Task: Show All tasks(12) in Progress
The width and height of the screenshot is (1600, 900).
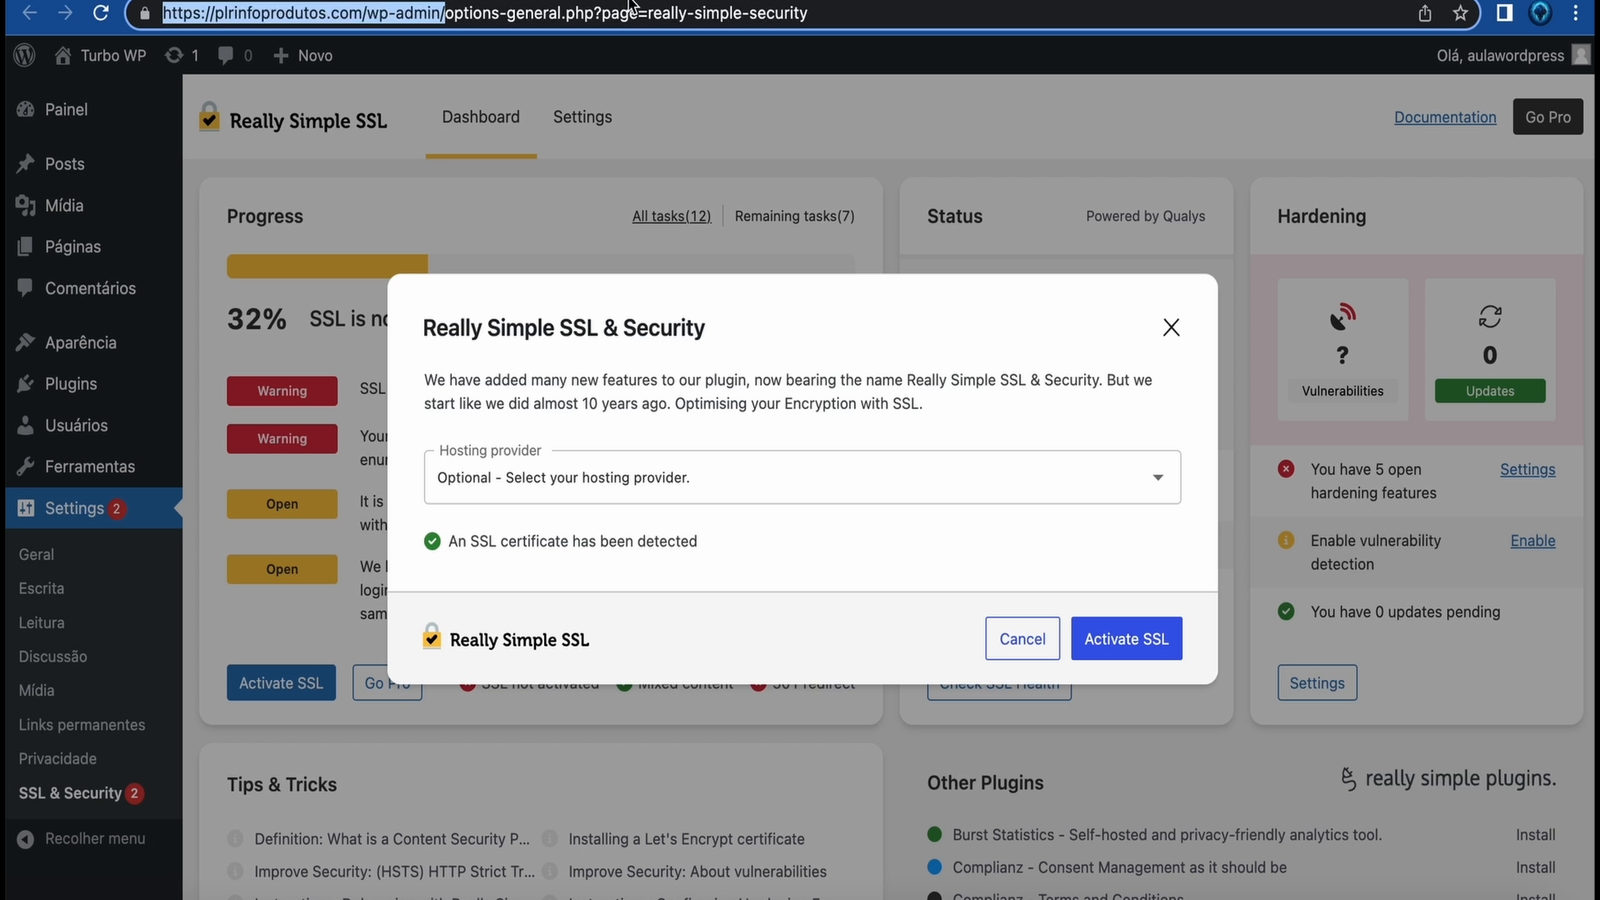Action: pos(671,216)
